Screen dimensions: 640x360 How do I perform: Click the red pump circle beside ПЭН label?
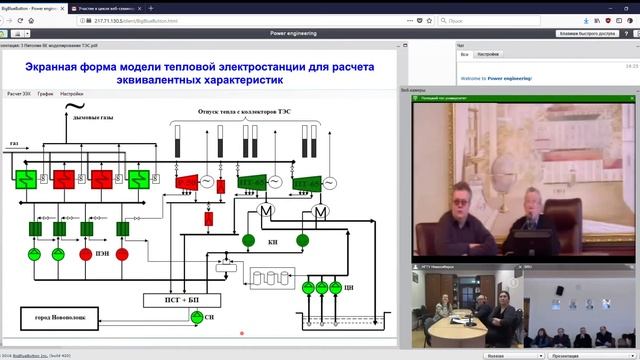coord(86,254)
